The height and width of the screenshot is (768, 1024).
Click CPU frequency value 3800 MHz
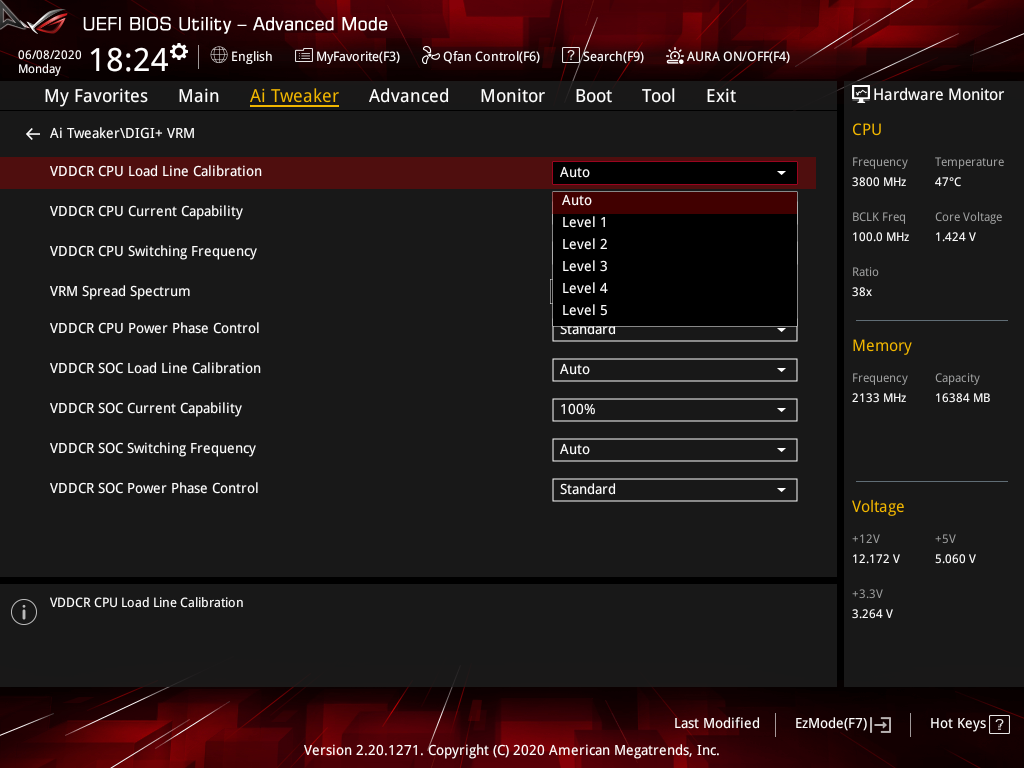(x=879, y=182)
